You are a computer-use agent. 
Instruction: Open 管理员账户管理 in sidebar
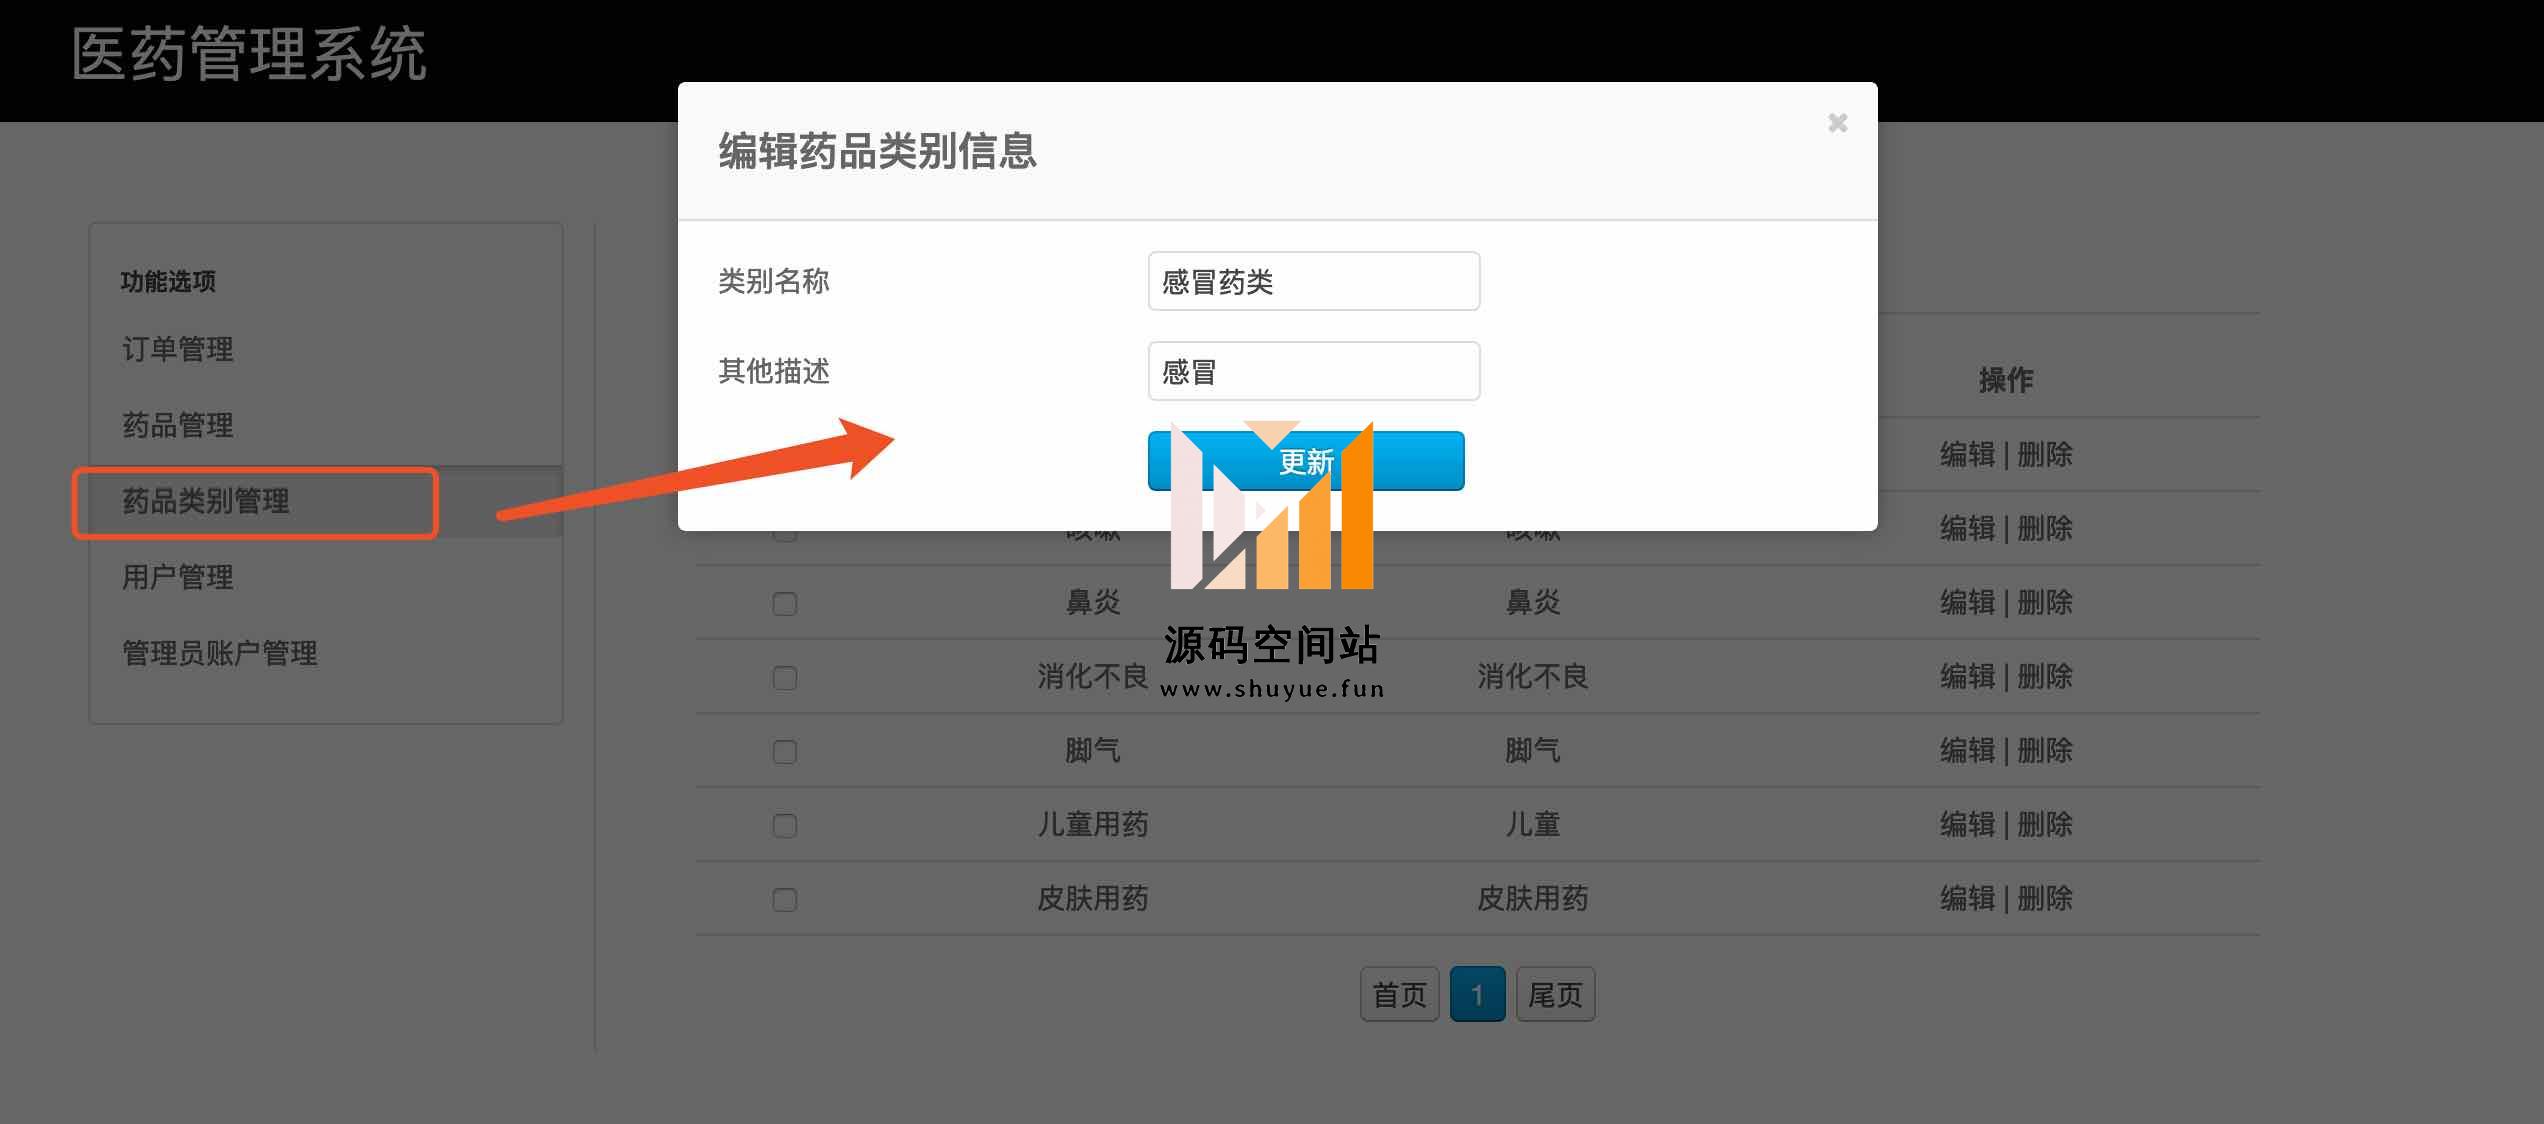[x=220, y=653]
